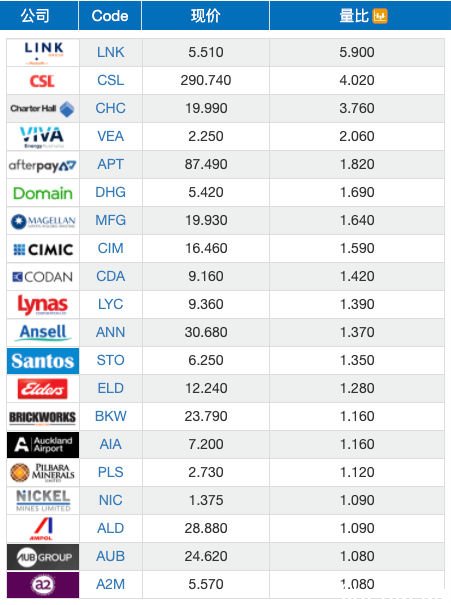
Task: Follow the PLS code link
Action: click(x=110, y=472)
